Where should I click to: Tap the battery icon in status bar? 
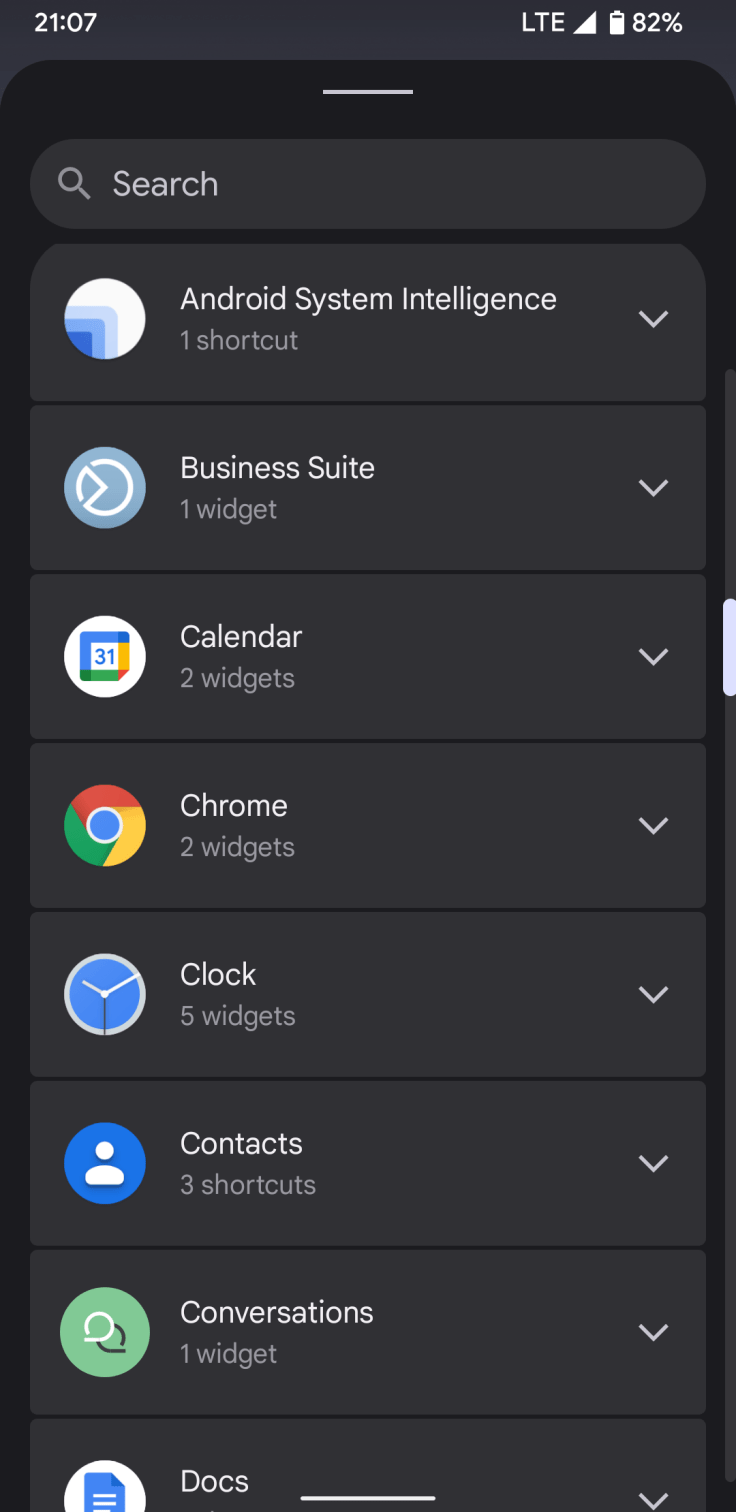click(x=617, y=23)
